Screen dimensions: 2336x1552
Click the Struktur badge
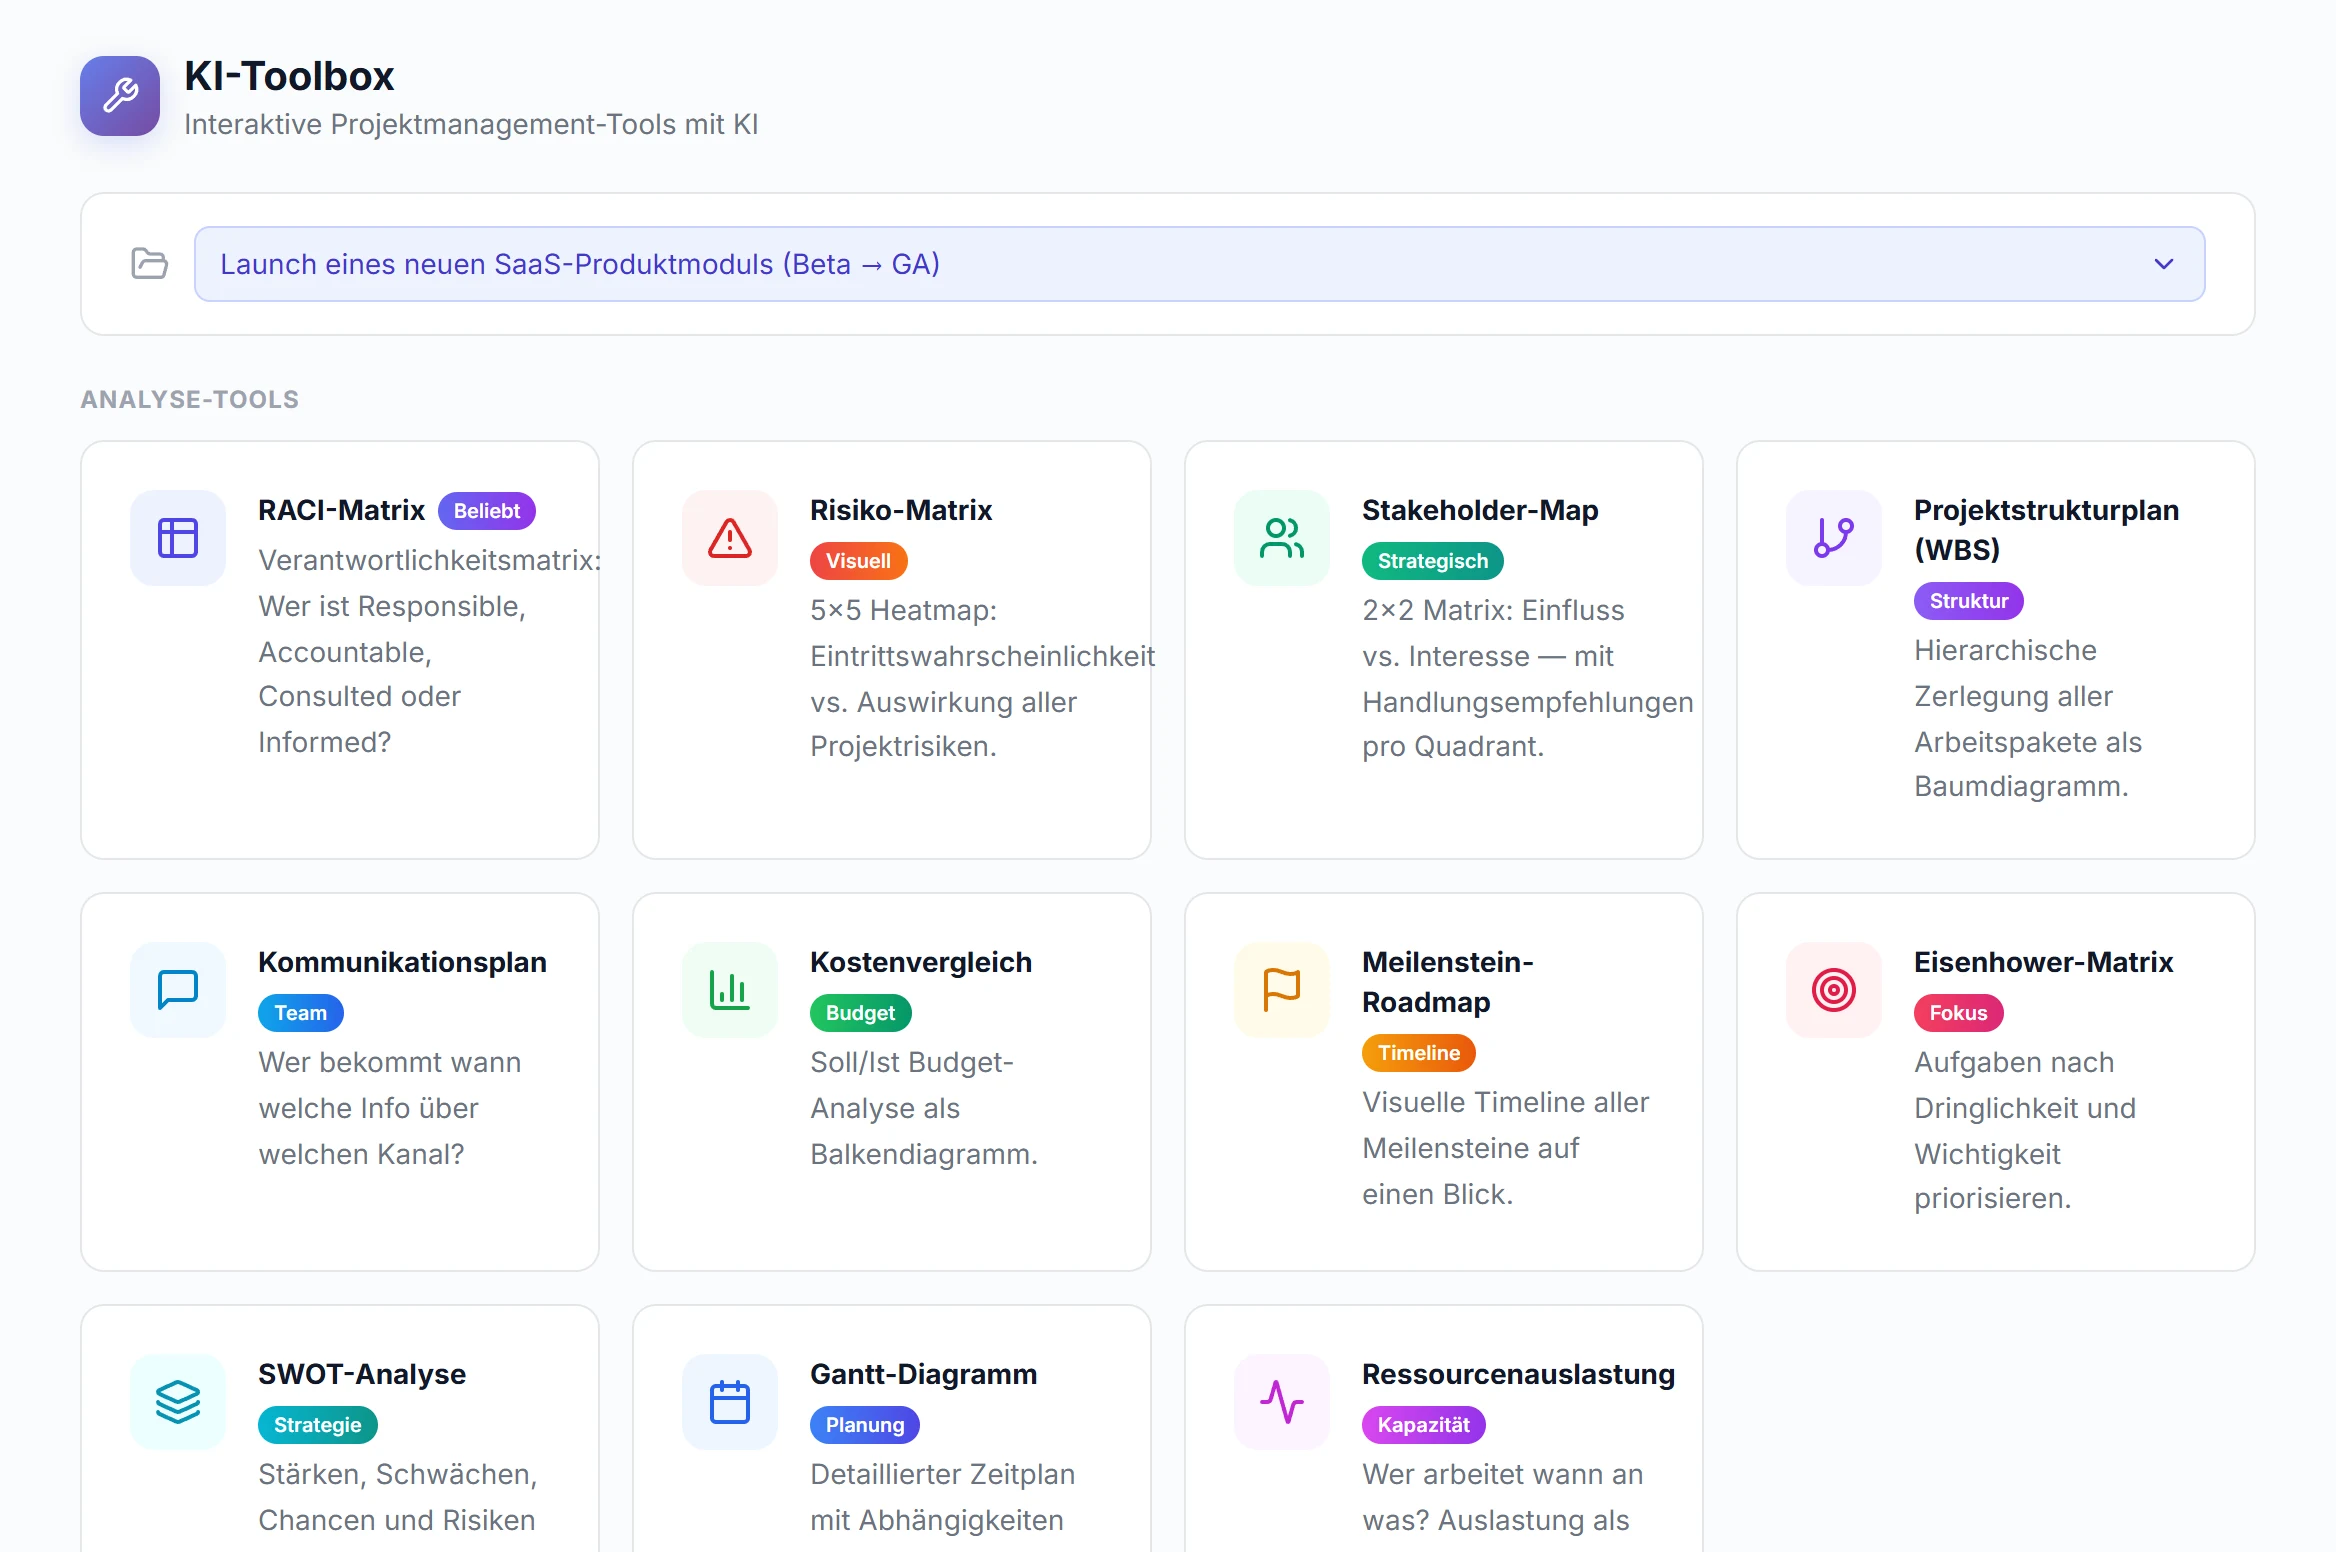1968,601
